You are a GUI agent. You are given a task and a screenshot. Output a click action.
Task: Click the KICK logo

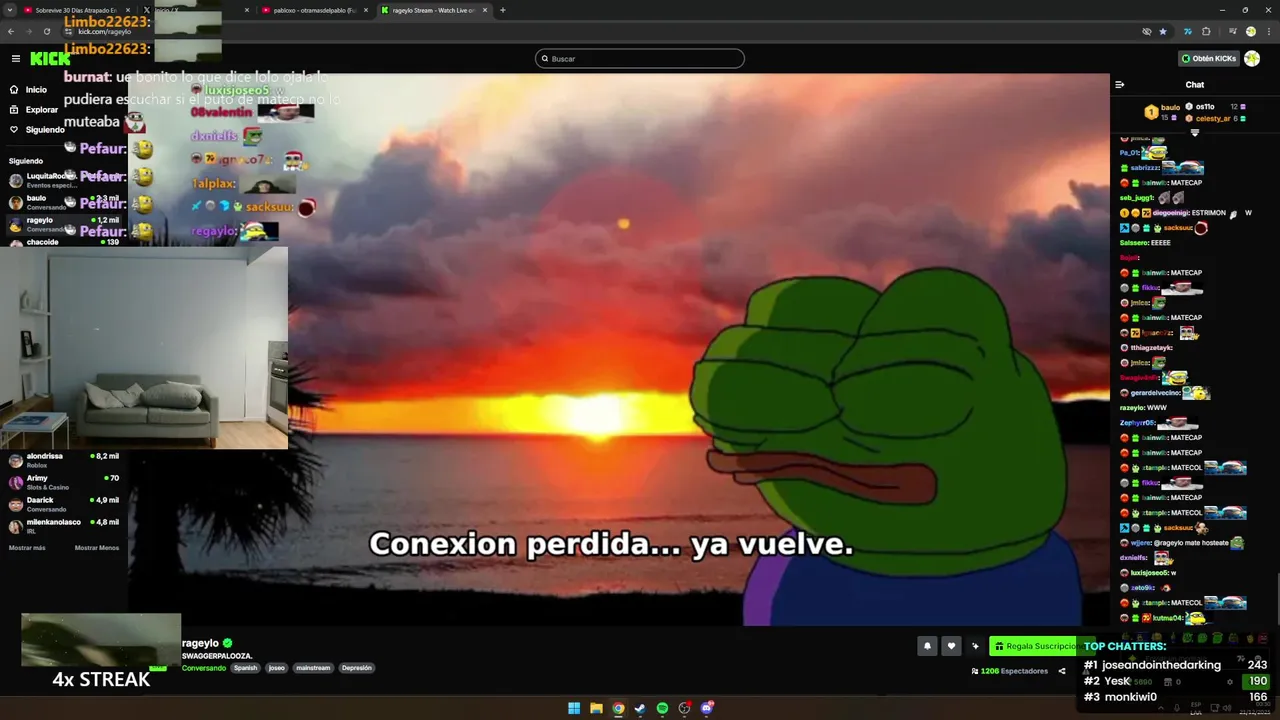(x=50, y=59)
